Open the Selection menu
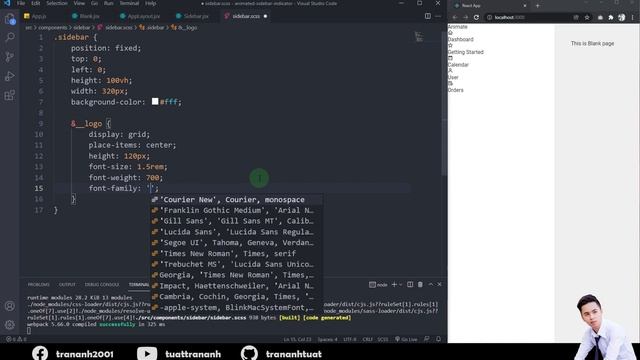The height and width of the screenshot is (360, 640). [x=57, y=3]
